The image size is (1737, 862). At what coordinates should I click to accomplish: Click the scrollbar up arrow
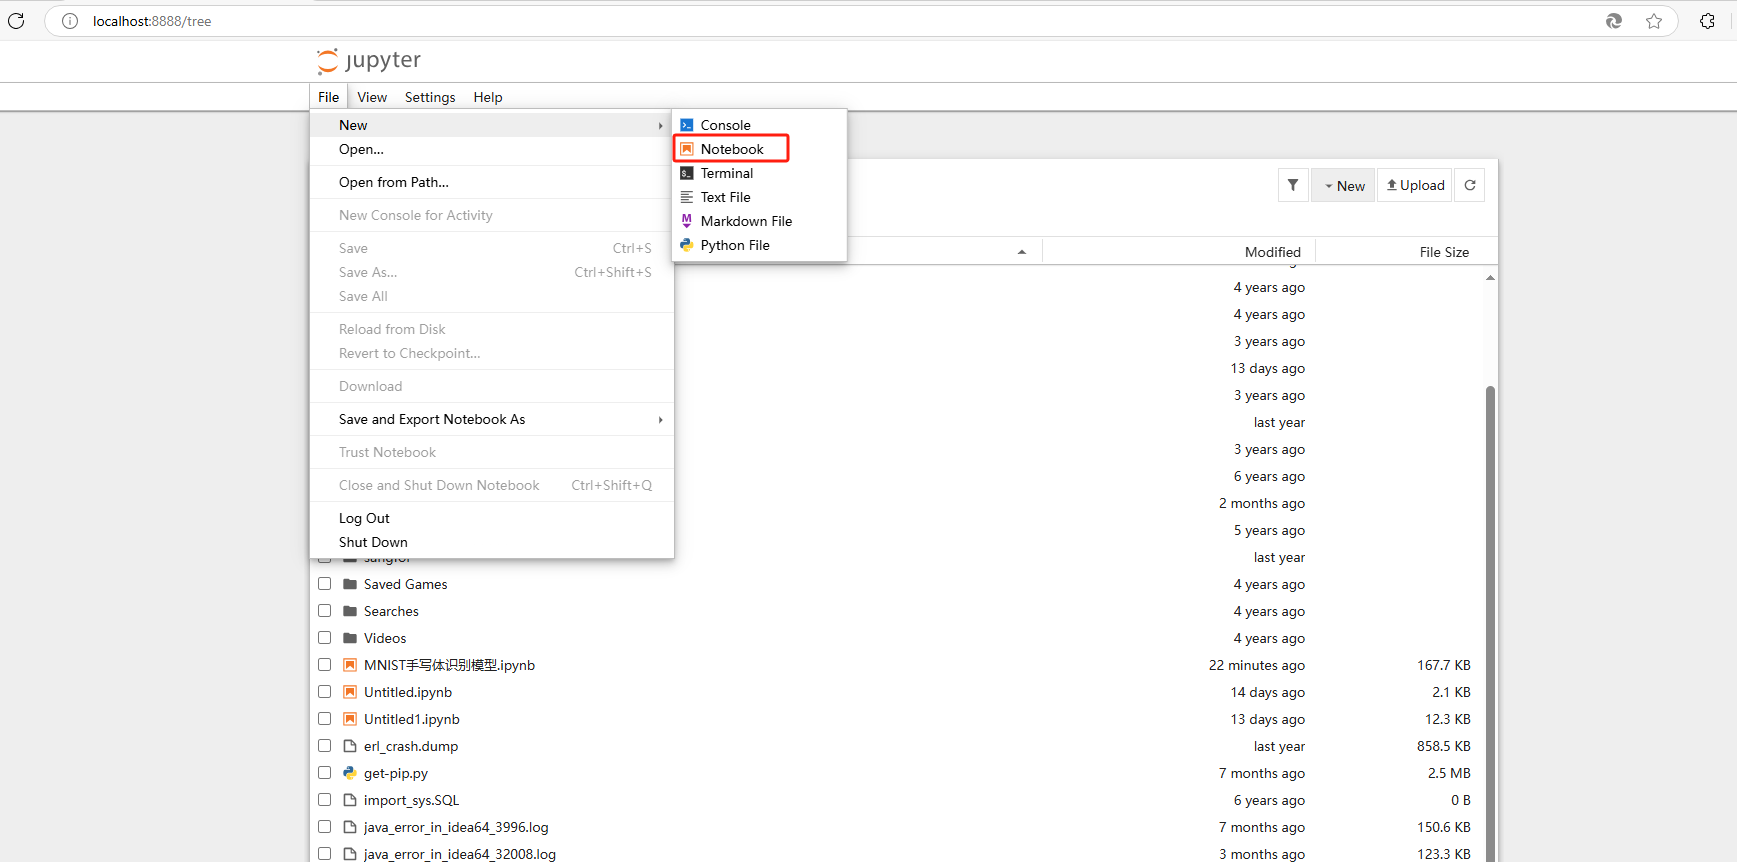pyautogui.click(x=1490, y=278)
